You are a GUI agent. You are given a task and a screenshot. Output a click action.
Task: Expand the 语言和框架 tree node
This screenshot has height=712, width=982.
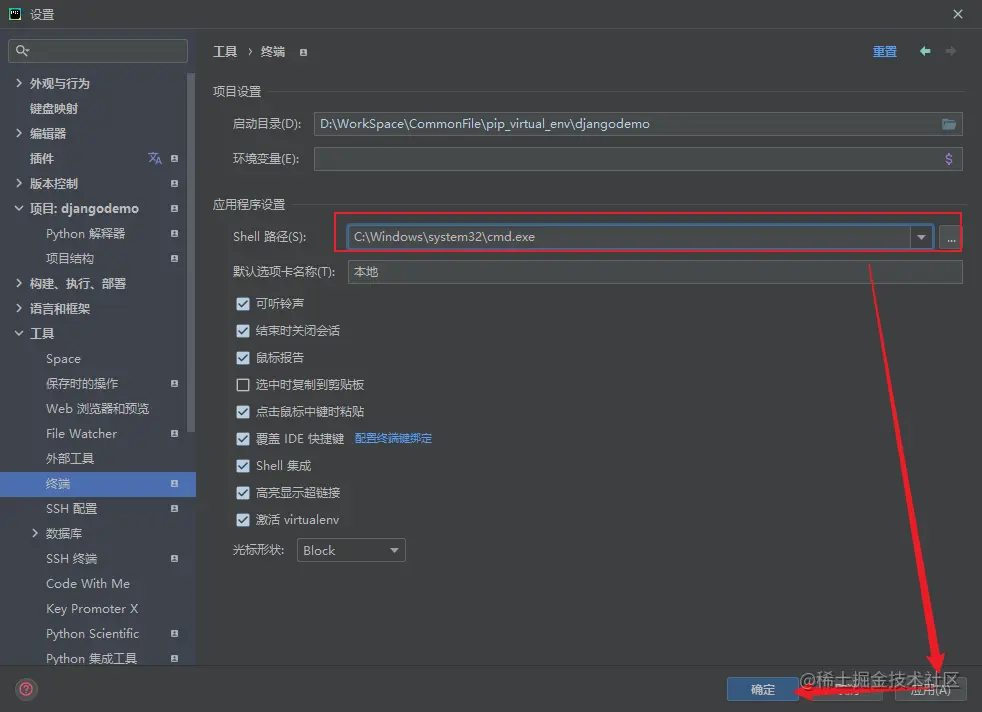click(x=19, y=309)
